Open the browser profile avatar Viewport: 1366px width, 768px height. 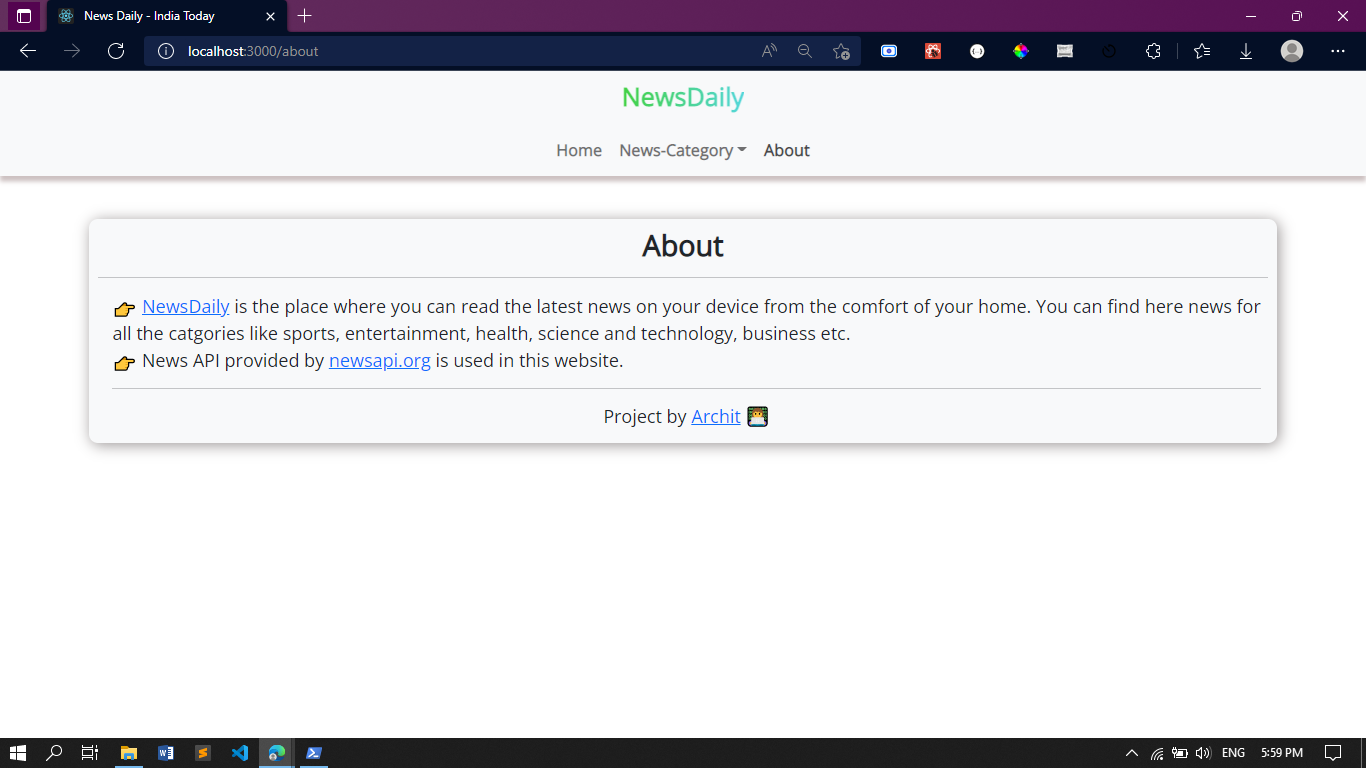pyautogui.click(x=1292, y=51)
